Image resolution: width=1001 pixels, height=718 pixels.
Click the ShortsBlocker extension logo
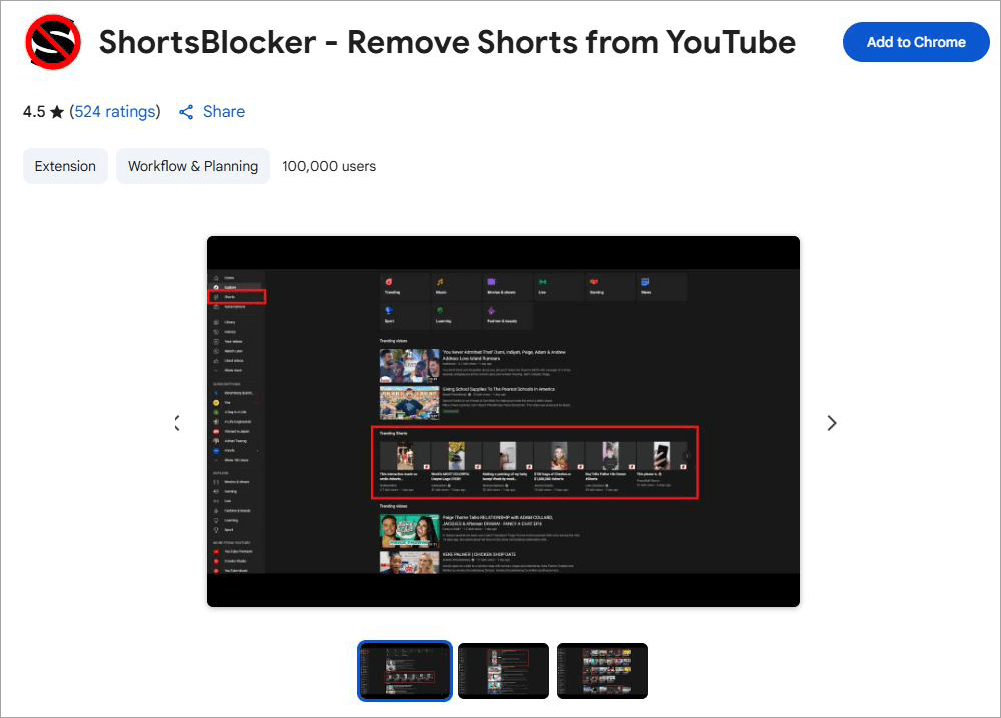pyautogui.click(x=51, y=42)
